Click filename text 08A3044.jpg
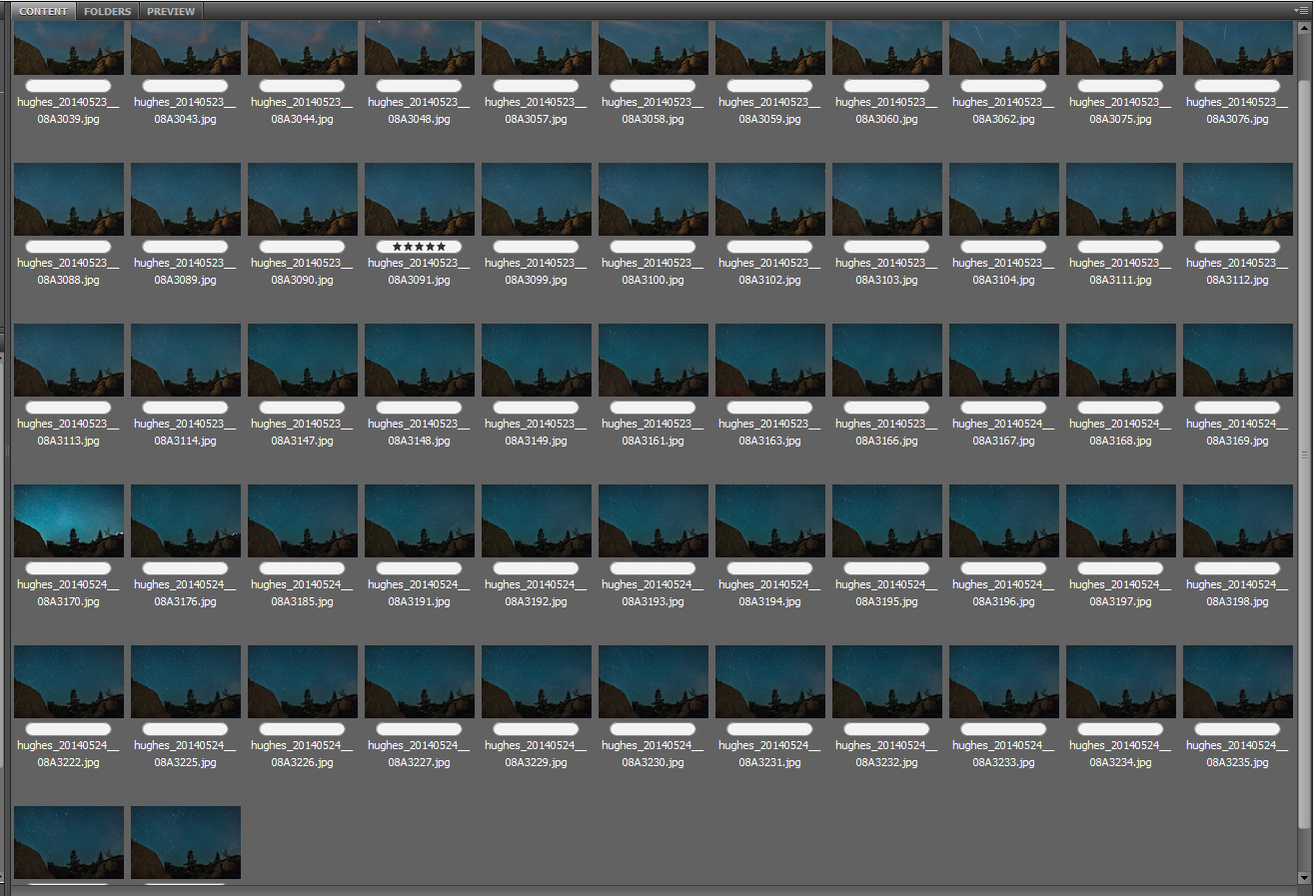Viewport: 1313px width, 896px height. [x=303, y=119]
